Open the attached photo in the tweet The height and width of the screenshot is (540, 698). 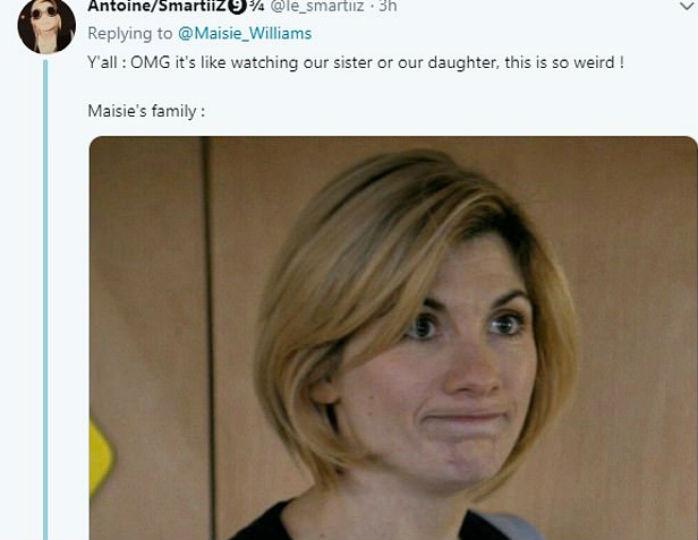[394, 338]
